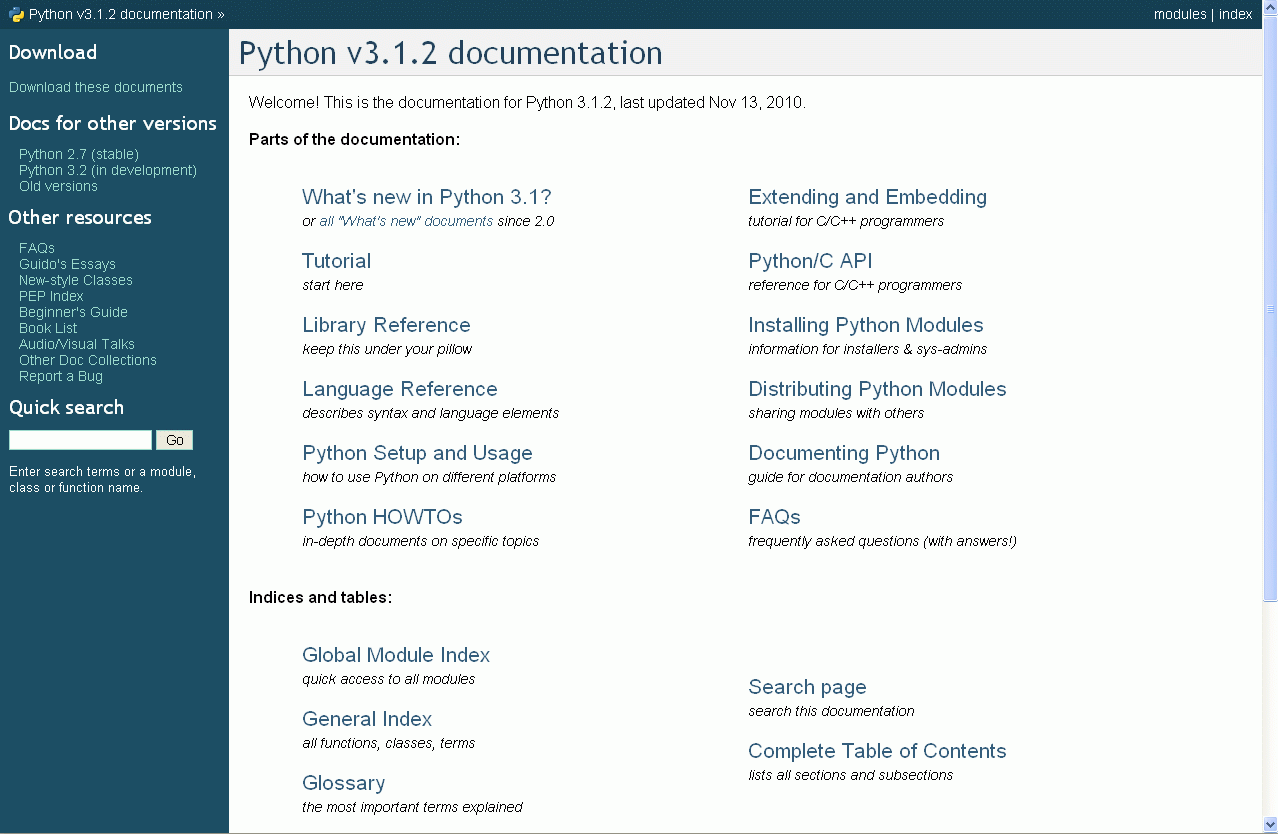Open Extending and Embedding link
The image size is (1278, 834).
867,197
